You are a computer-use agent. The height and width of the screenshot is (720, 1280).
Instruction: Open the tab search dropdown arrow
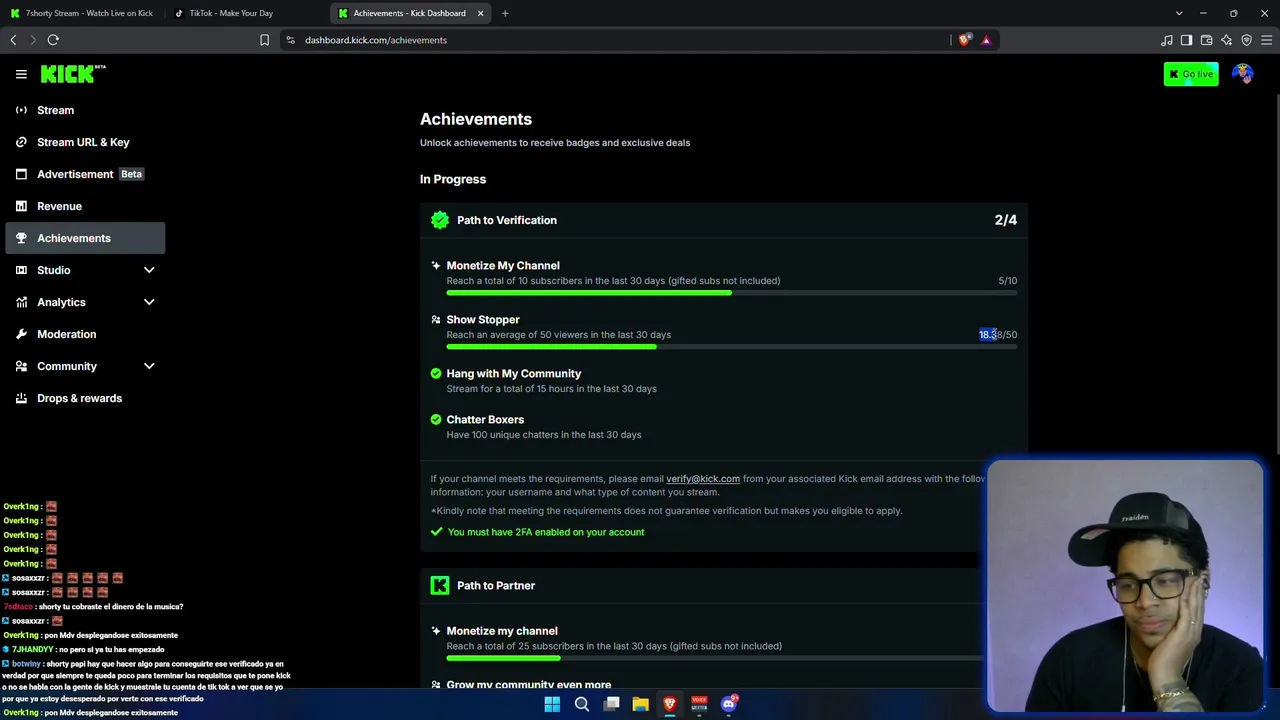(x=1179, y=13)
